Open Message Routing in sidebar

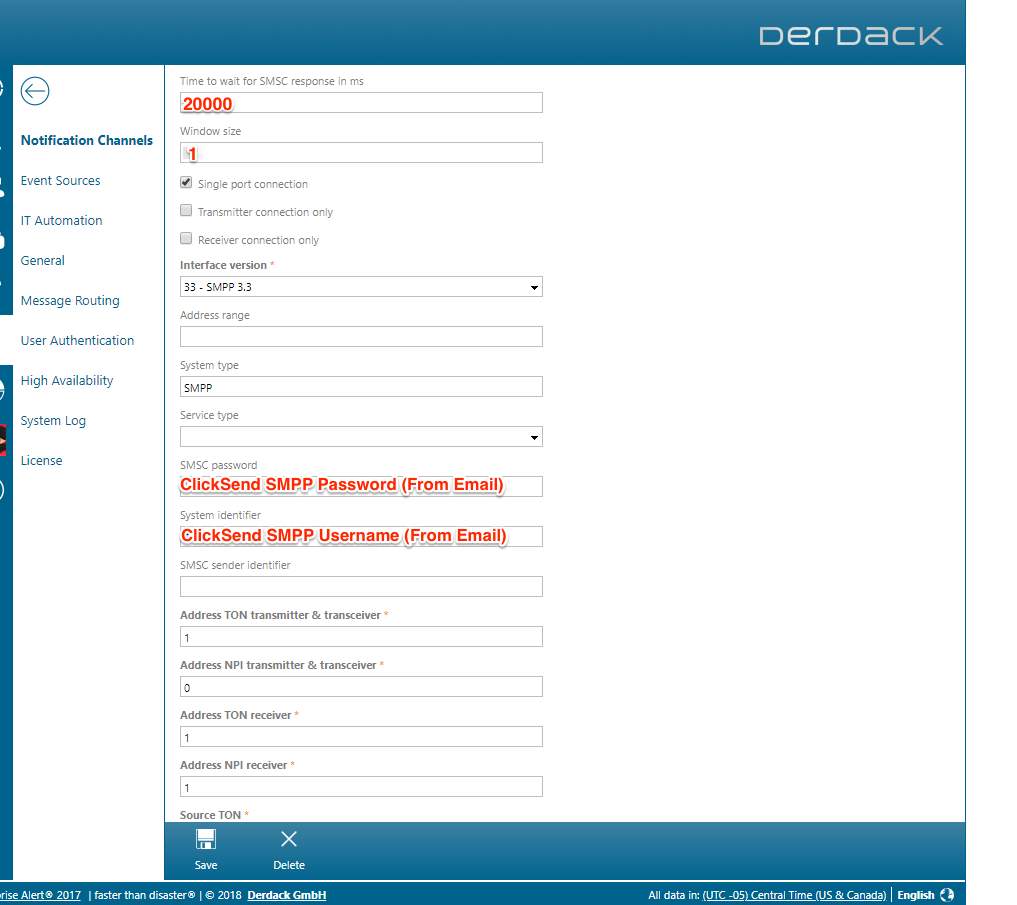[x=70, y=300]
